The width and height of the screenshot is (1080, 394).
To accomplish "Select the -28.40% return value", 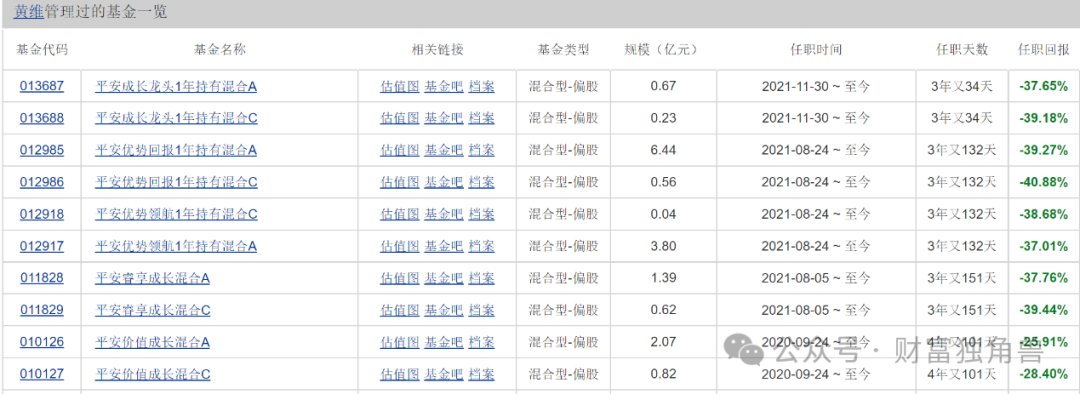I will [1043, 374].
